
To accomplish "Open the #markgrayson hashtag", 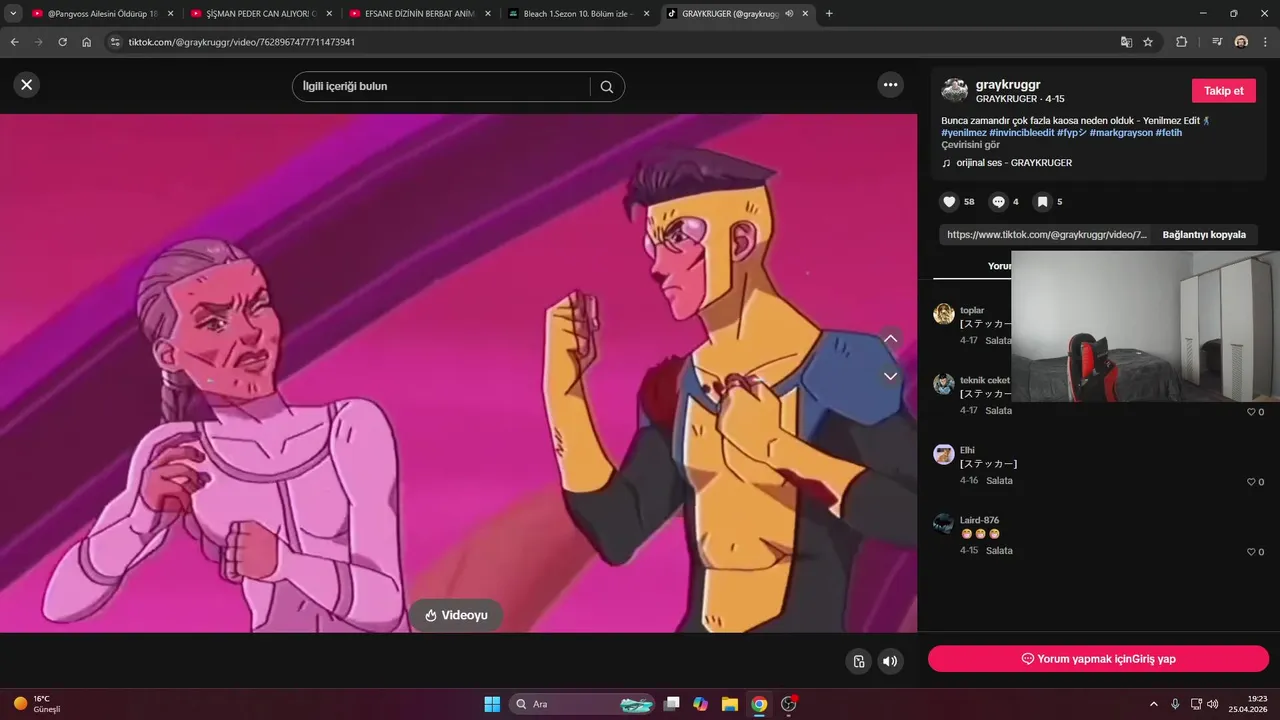I will coord(1121,133).
